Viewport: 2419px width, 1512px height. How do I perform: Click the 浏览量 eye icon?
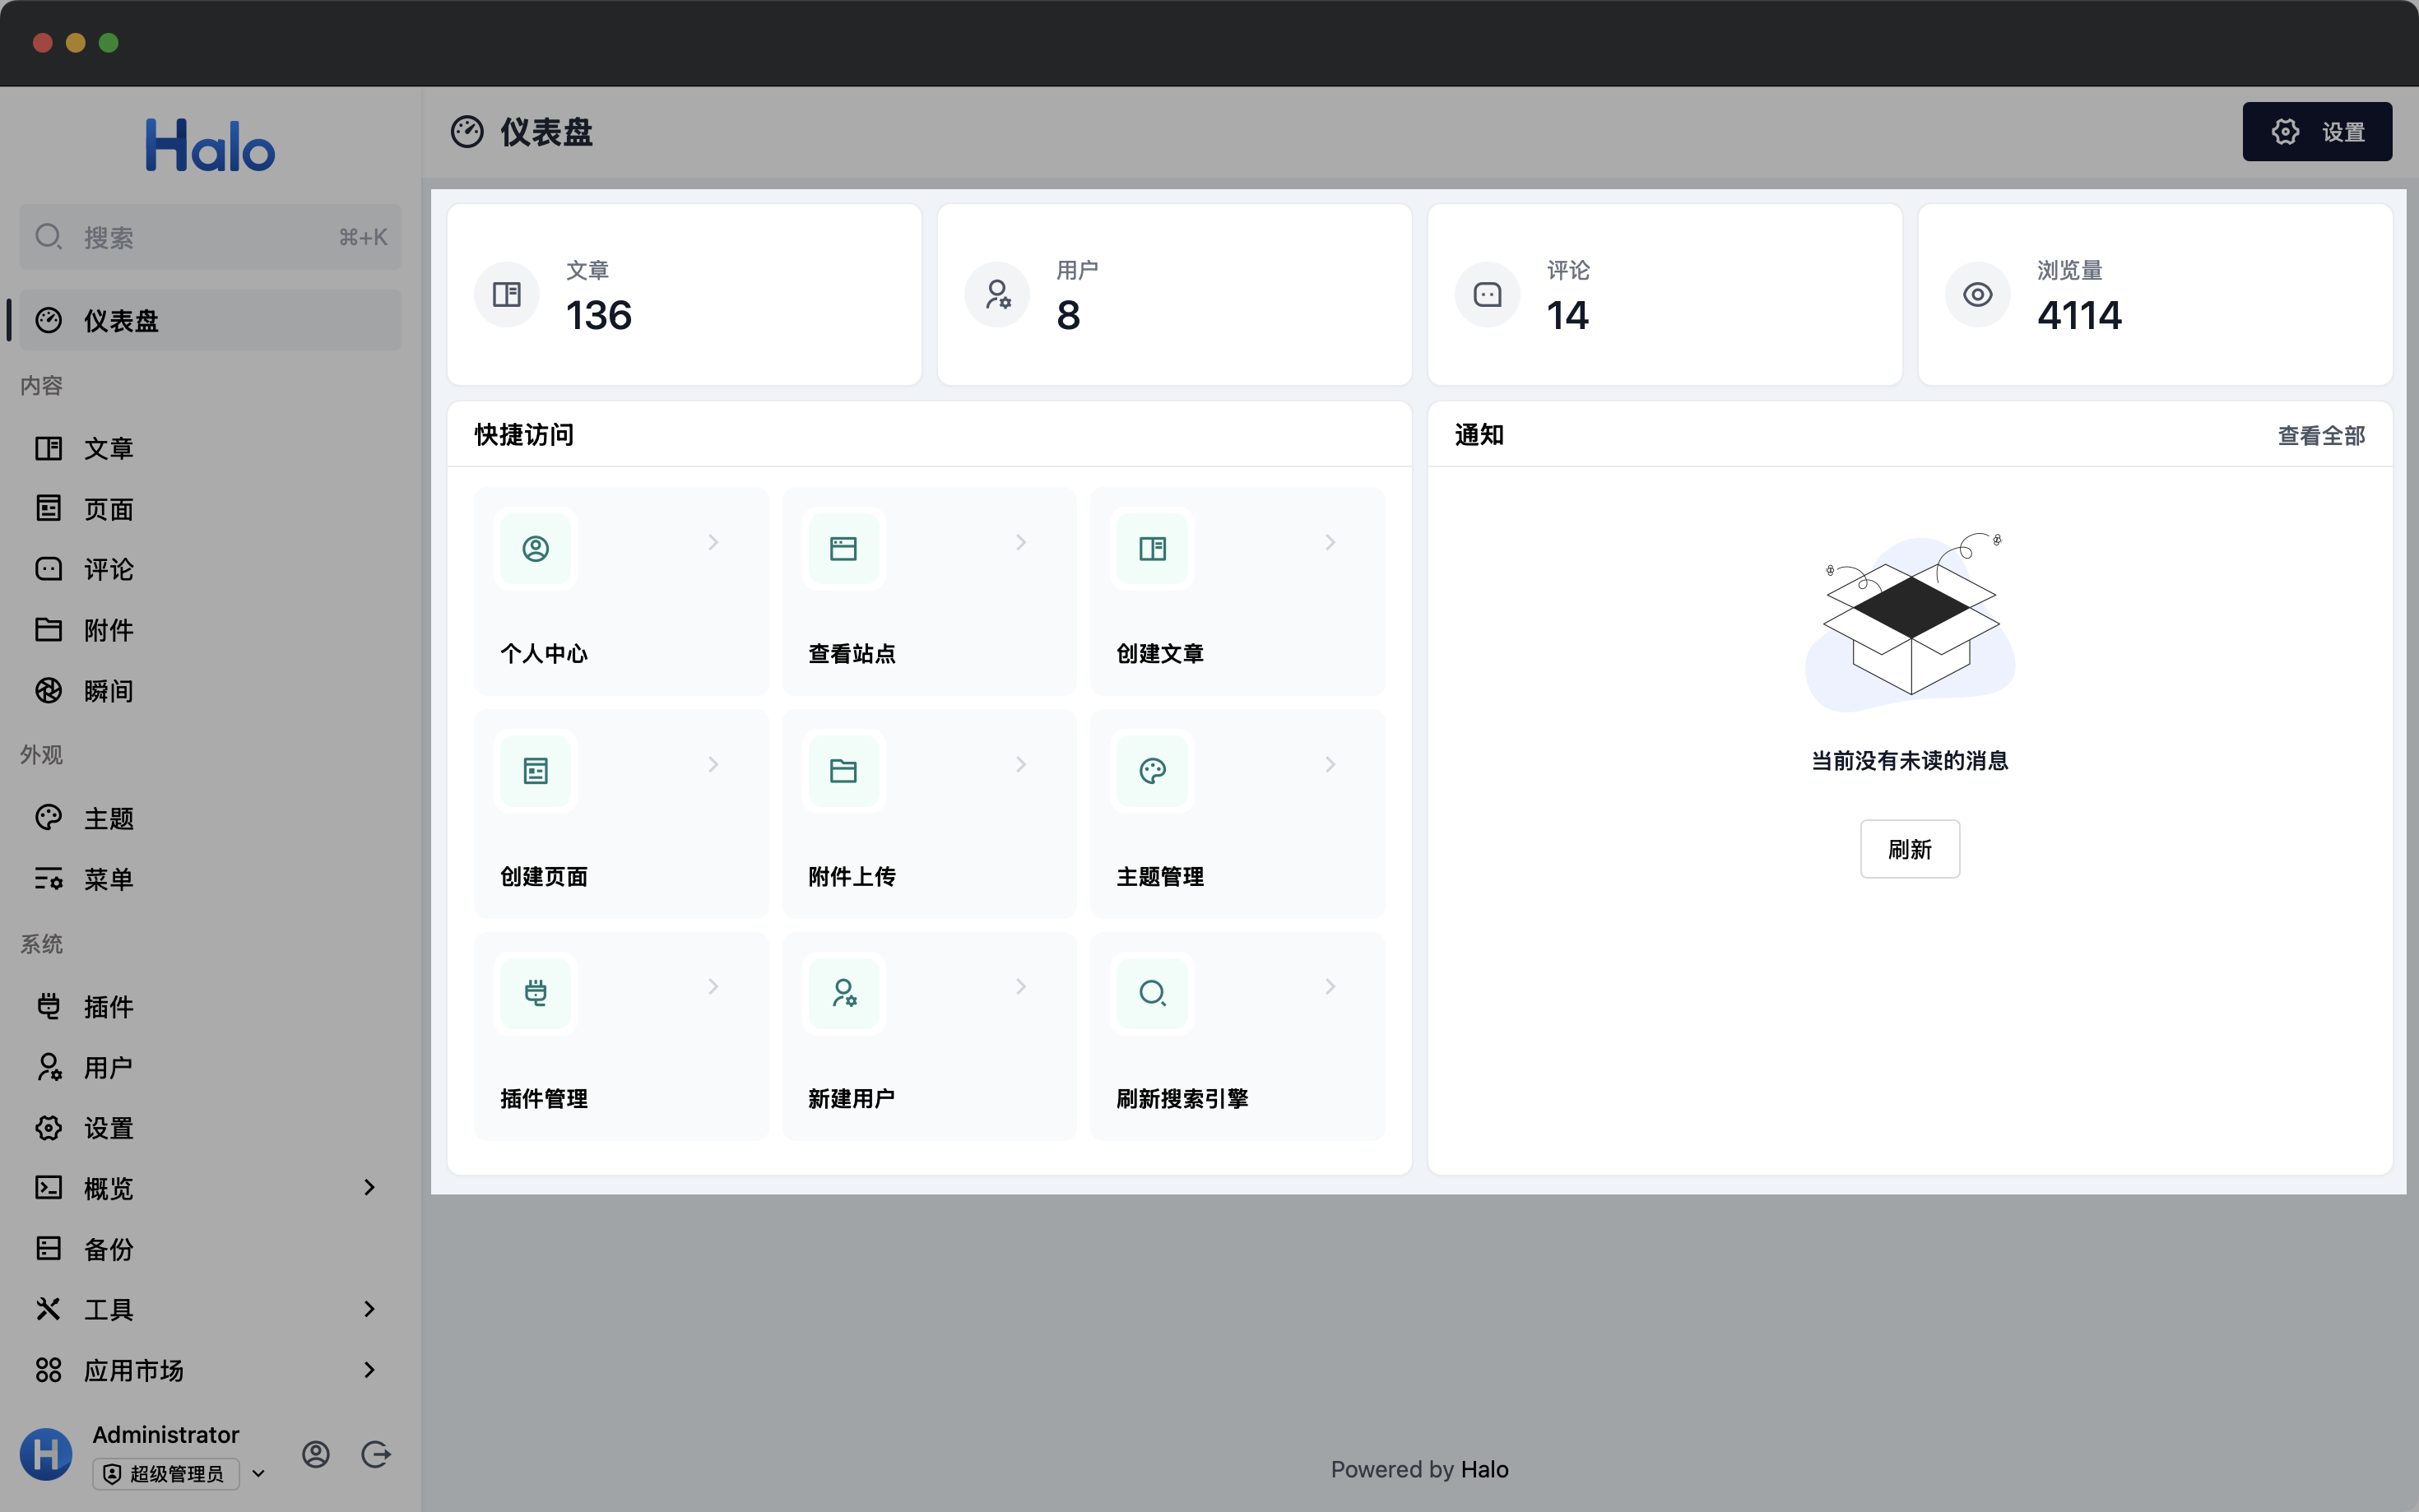tap(1977, 295)
